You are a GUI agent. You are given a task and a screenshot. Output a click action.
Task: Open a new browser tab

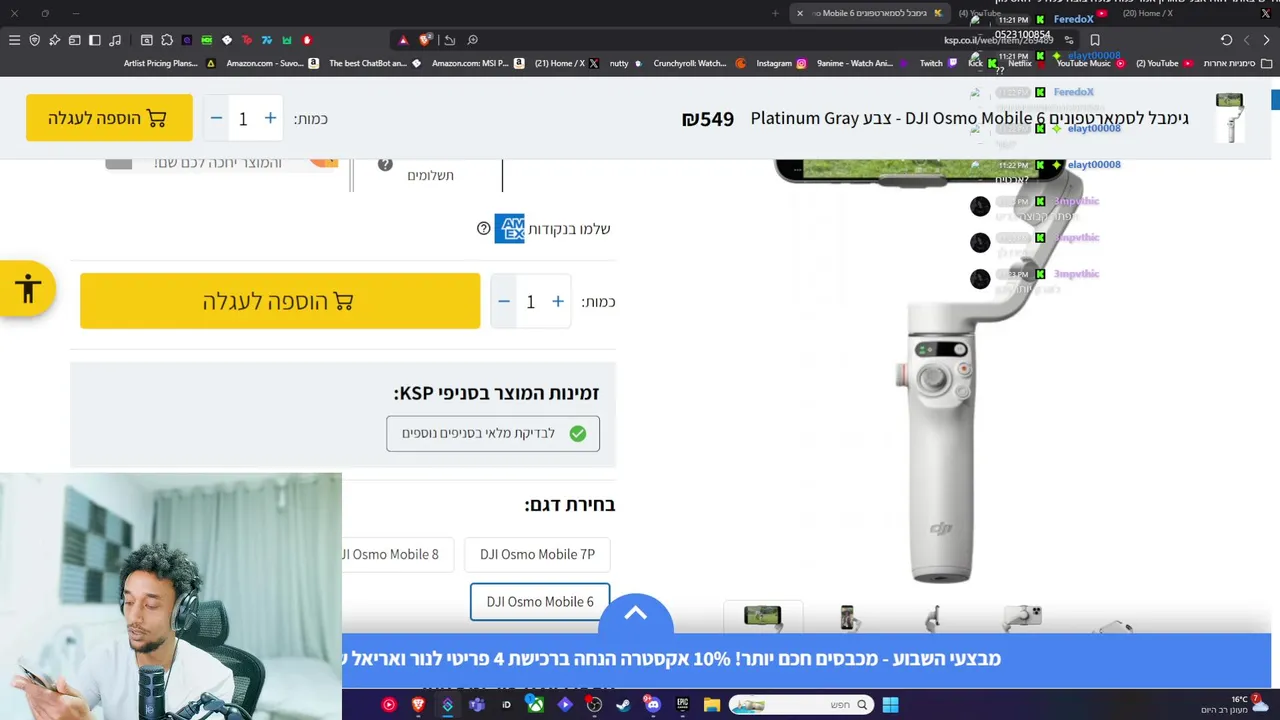(x=775, y=13)
